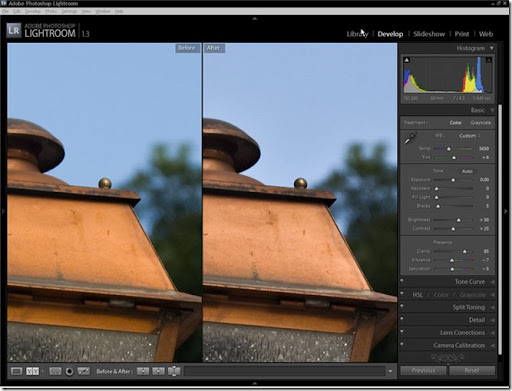
Task: Select Grayscale in HSL panel header
Action: [x=472, y=295]
